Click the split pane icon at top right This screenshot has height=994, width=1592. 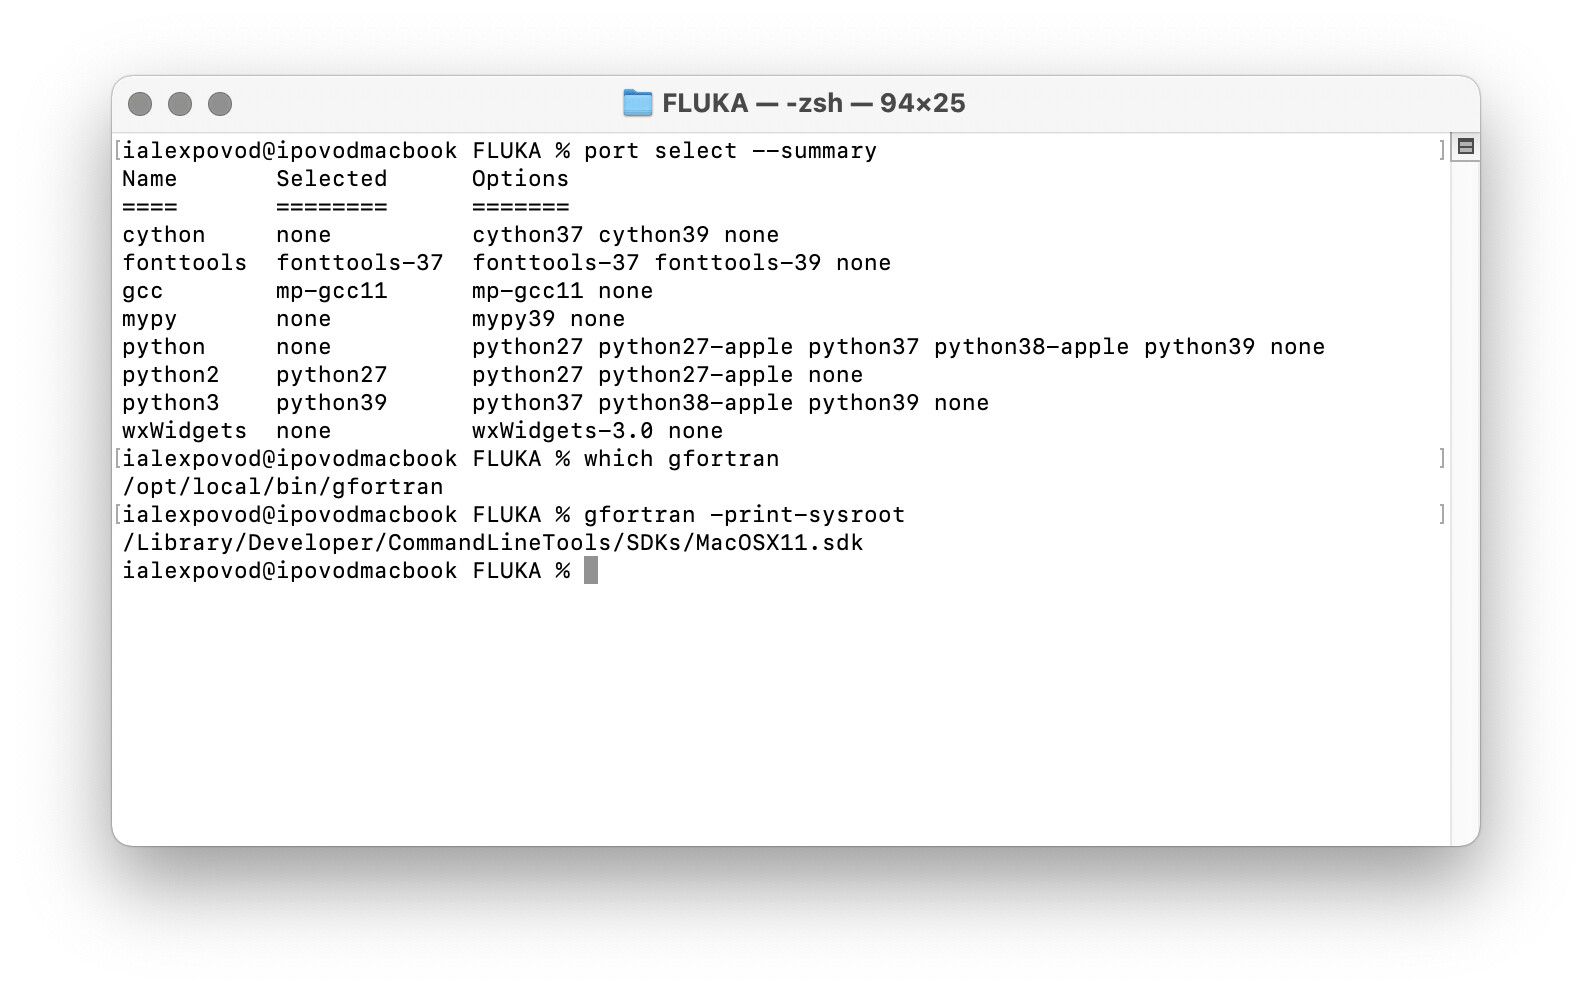[x=1465, y=147]
